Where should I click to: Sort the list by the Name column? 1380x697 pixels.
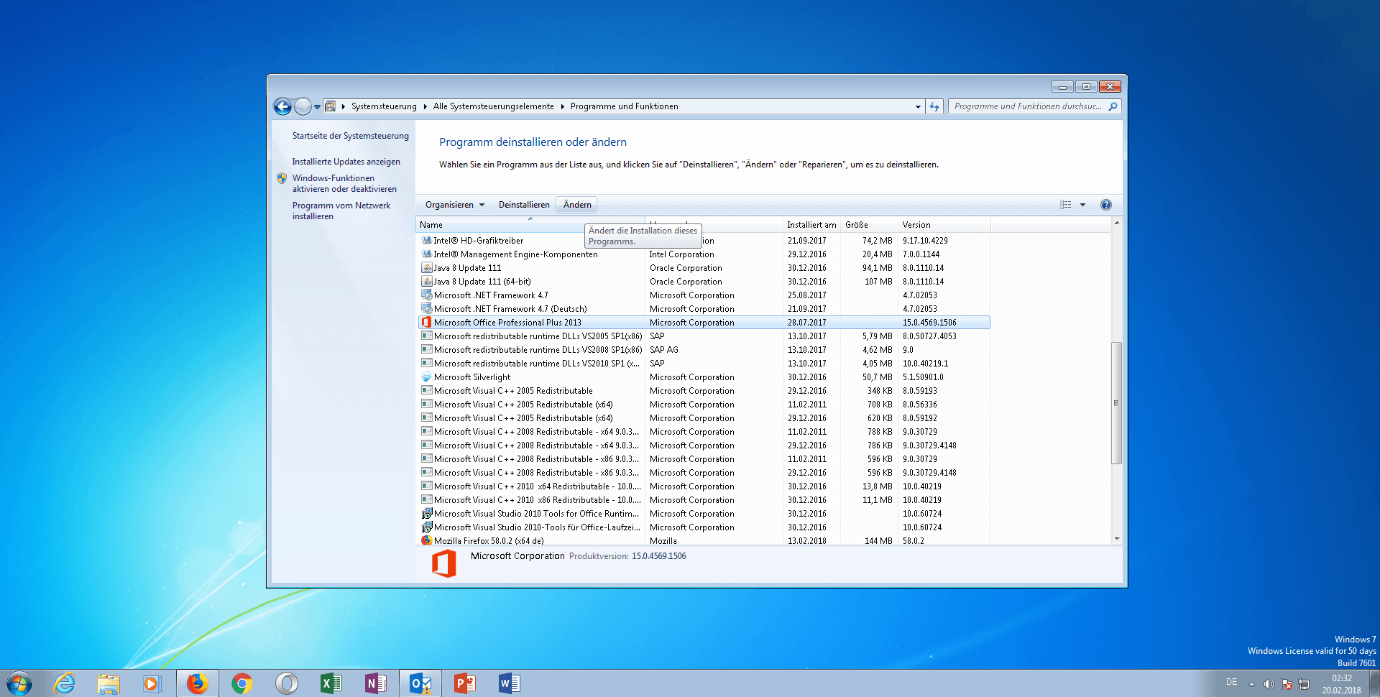530,224
